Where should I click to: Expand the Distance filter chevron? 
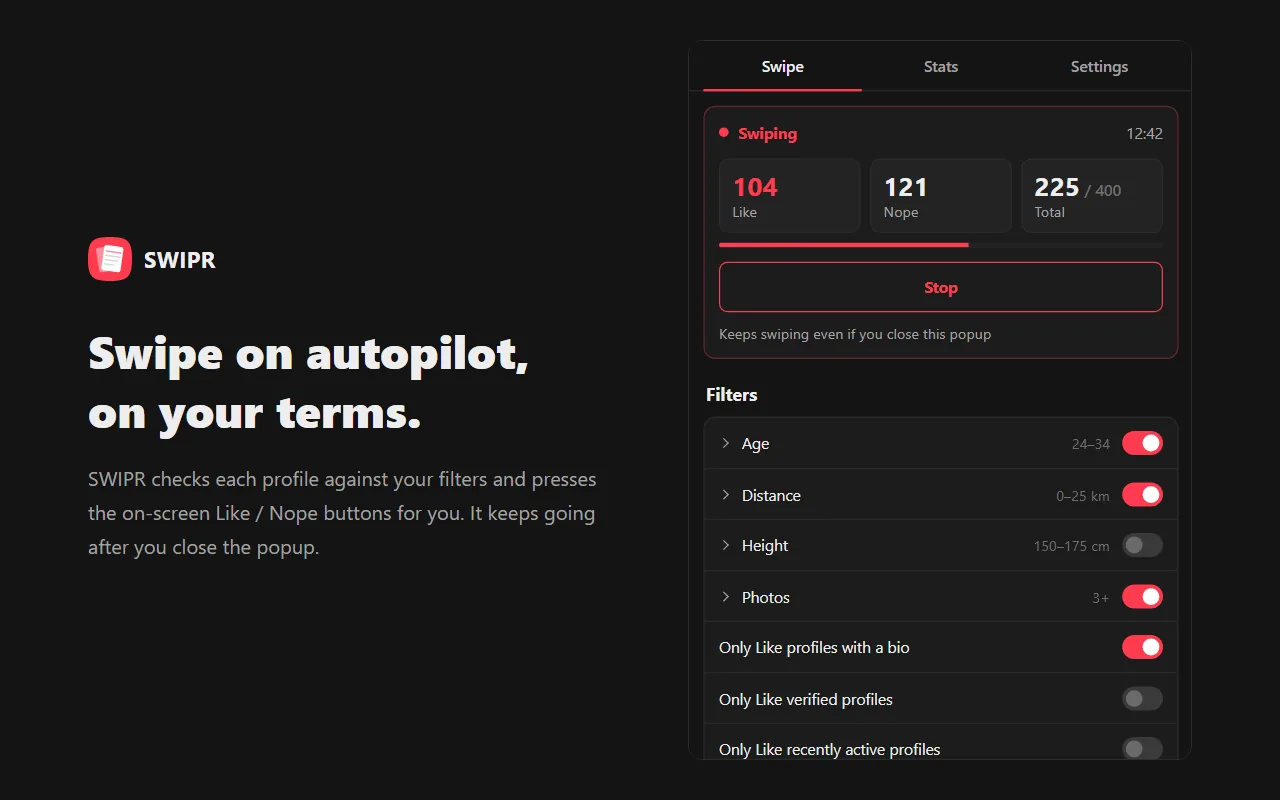tap(726, 494)
